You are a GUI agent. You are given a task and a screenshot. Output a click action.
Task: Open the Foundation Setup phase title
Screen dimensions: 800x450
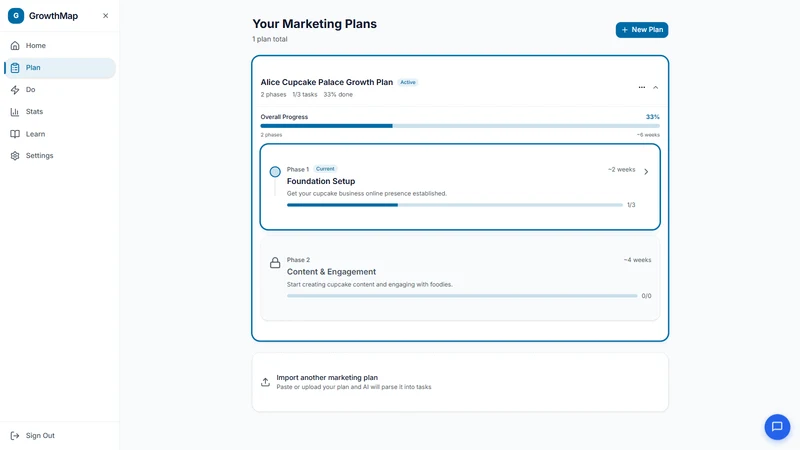click(x=321, y=181)
